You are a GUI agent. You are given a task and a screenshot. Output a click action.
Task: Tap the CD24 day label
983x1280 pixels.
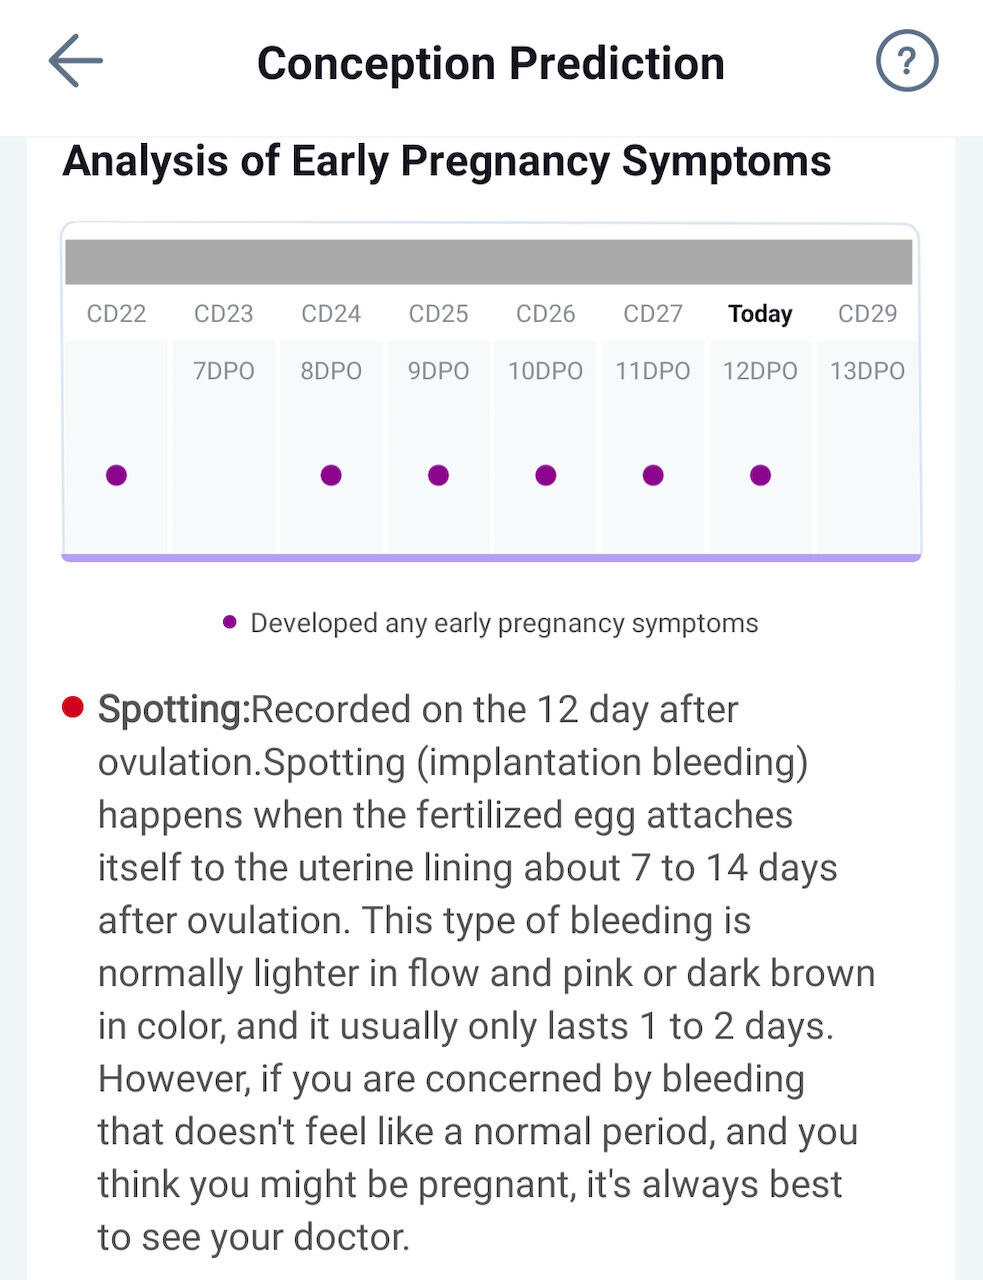click(x=331, y=314)
